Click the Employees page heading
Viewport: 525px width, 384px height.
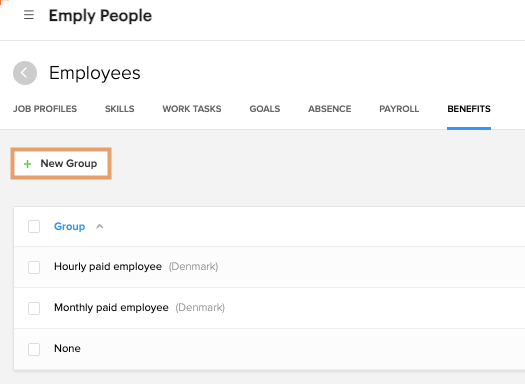(95, 73)
